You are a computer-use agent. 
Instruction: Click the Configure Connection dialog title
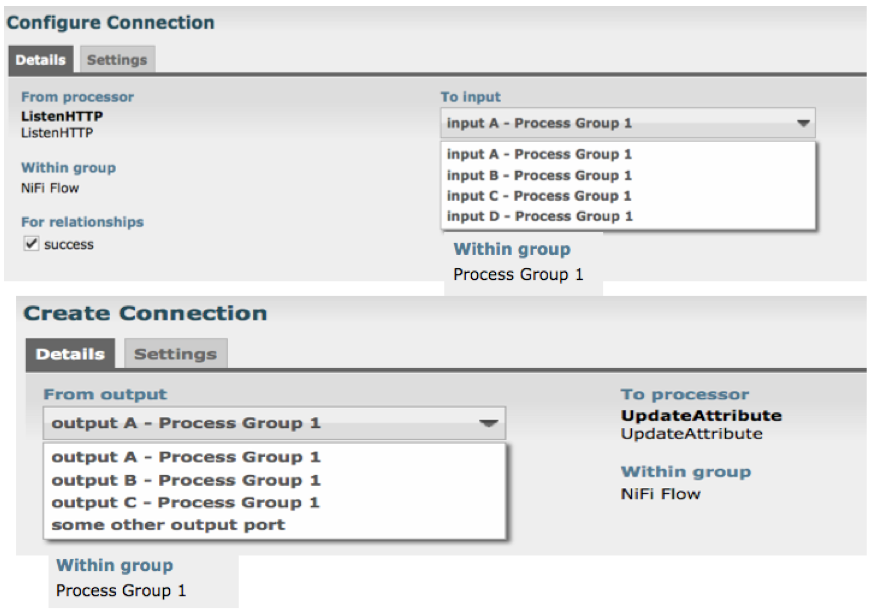[111, 21]
